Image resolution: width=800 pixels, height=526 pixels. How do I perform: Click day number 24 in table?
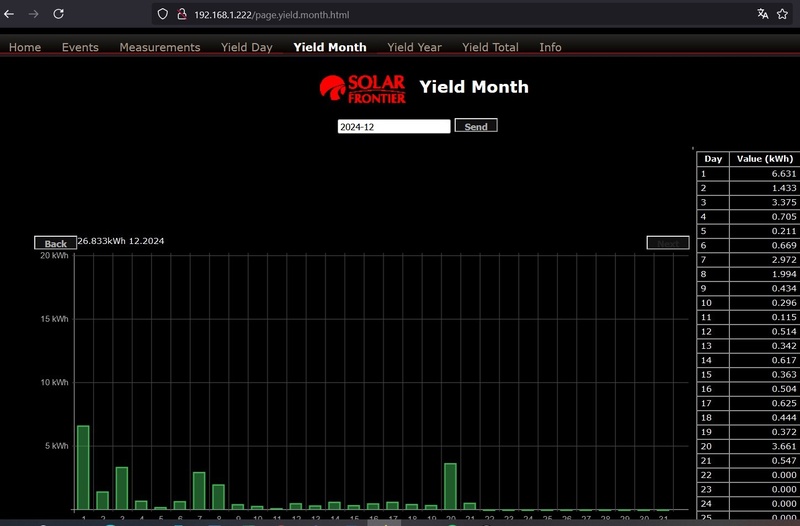706,504
